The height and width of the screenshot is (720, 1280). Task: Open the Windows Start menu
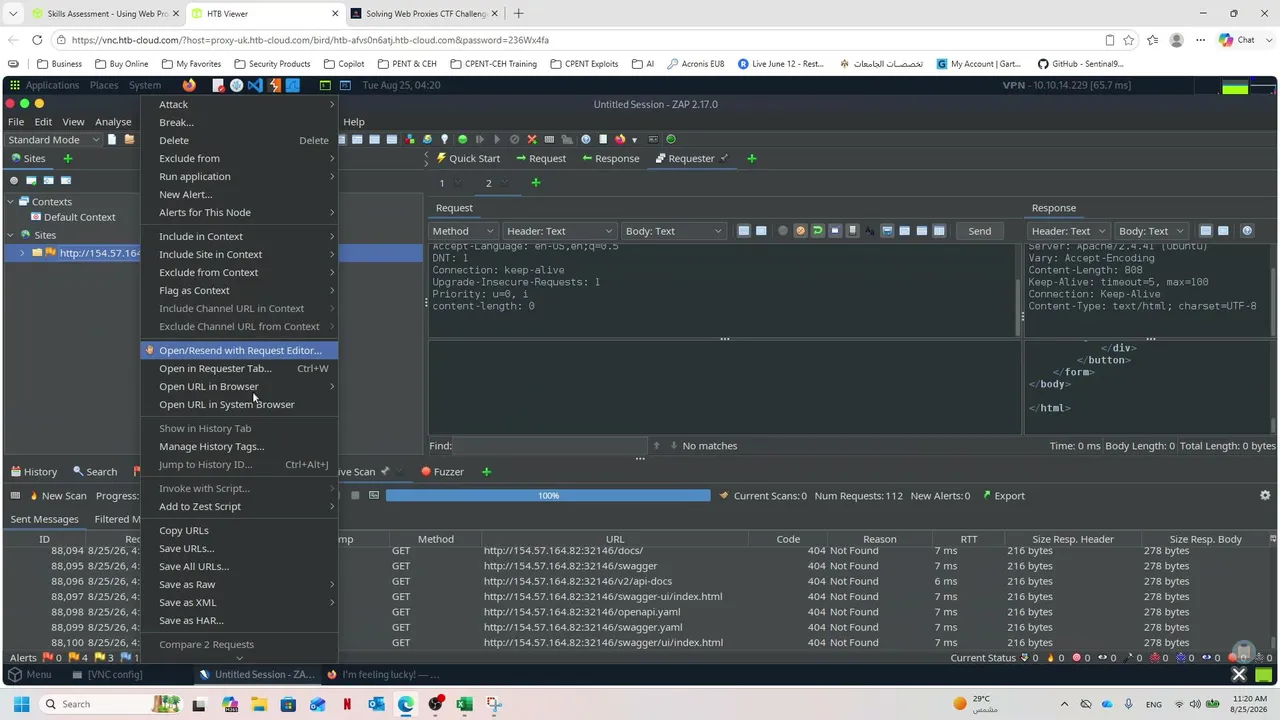[21, 704]
